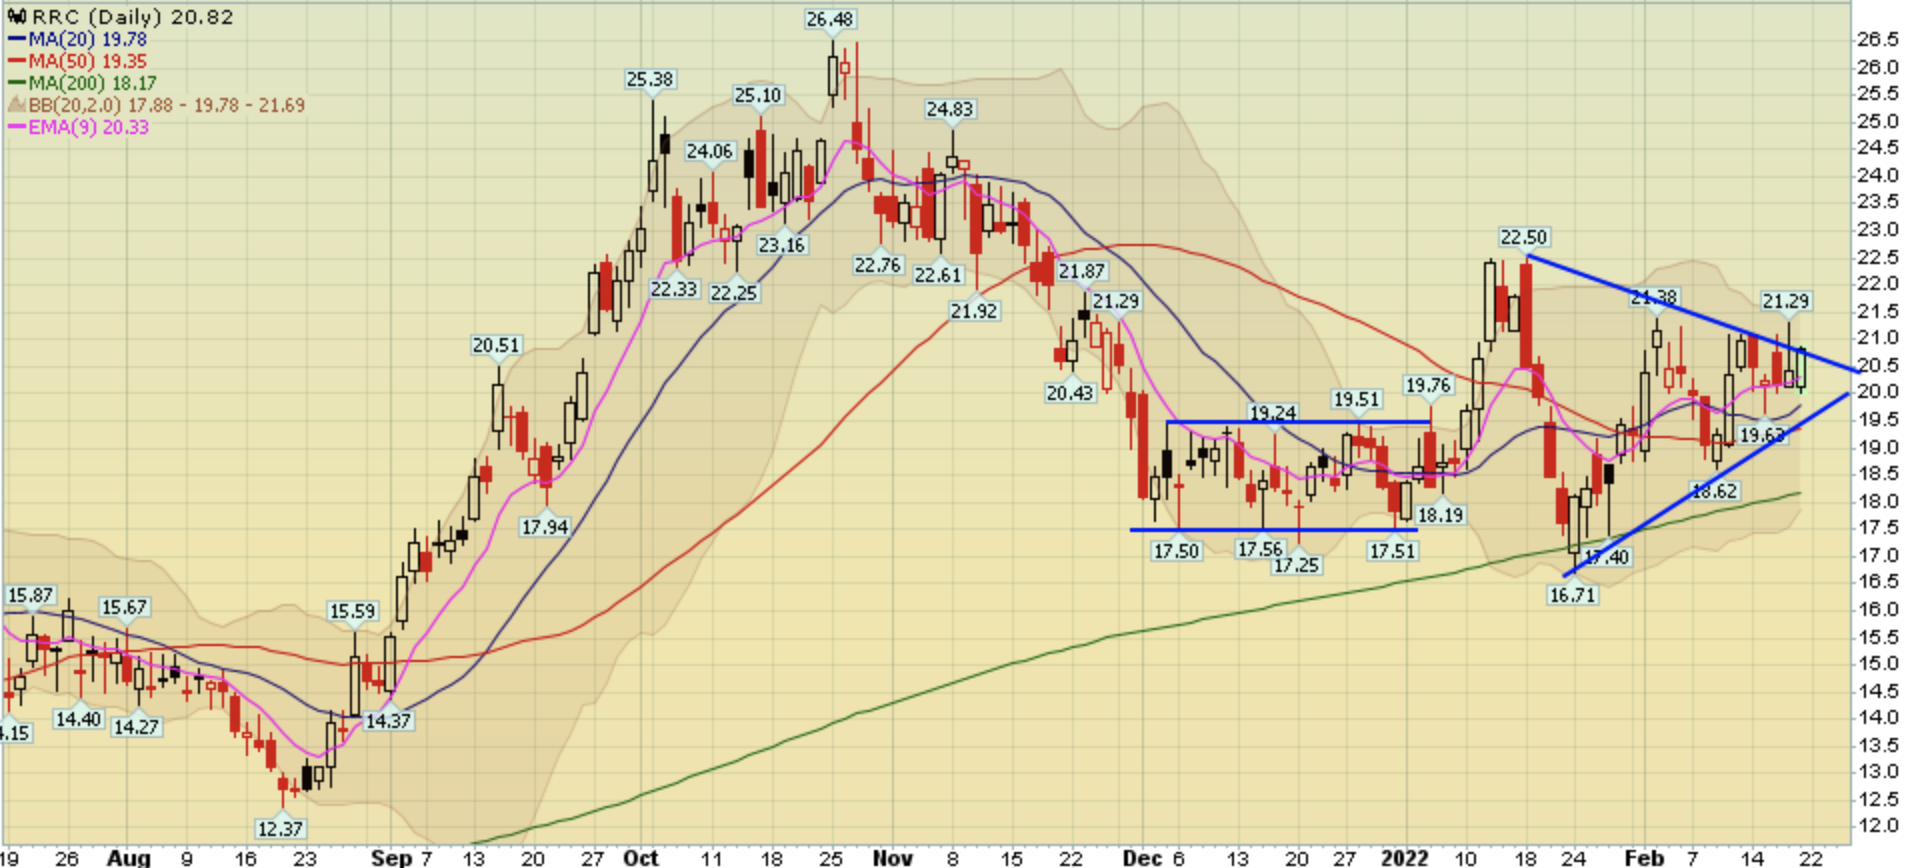Select the 25.38 price callout
This screenshot has height=868, width=1922.
[x=649, y=79]
